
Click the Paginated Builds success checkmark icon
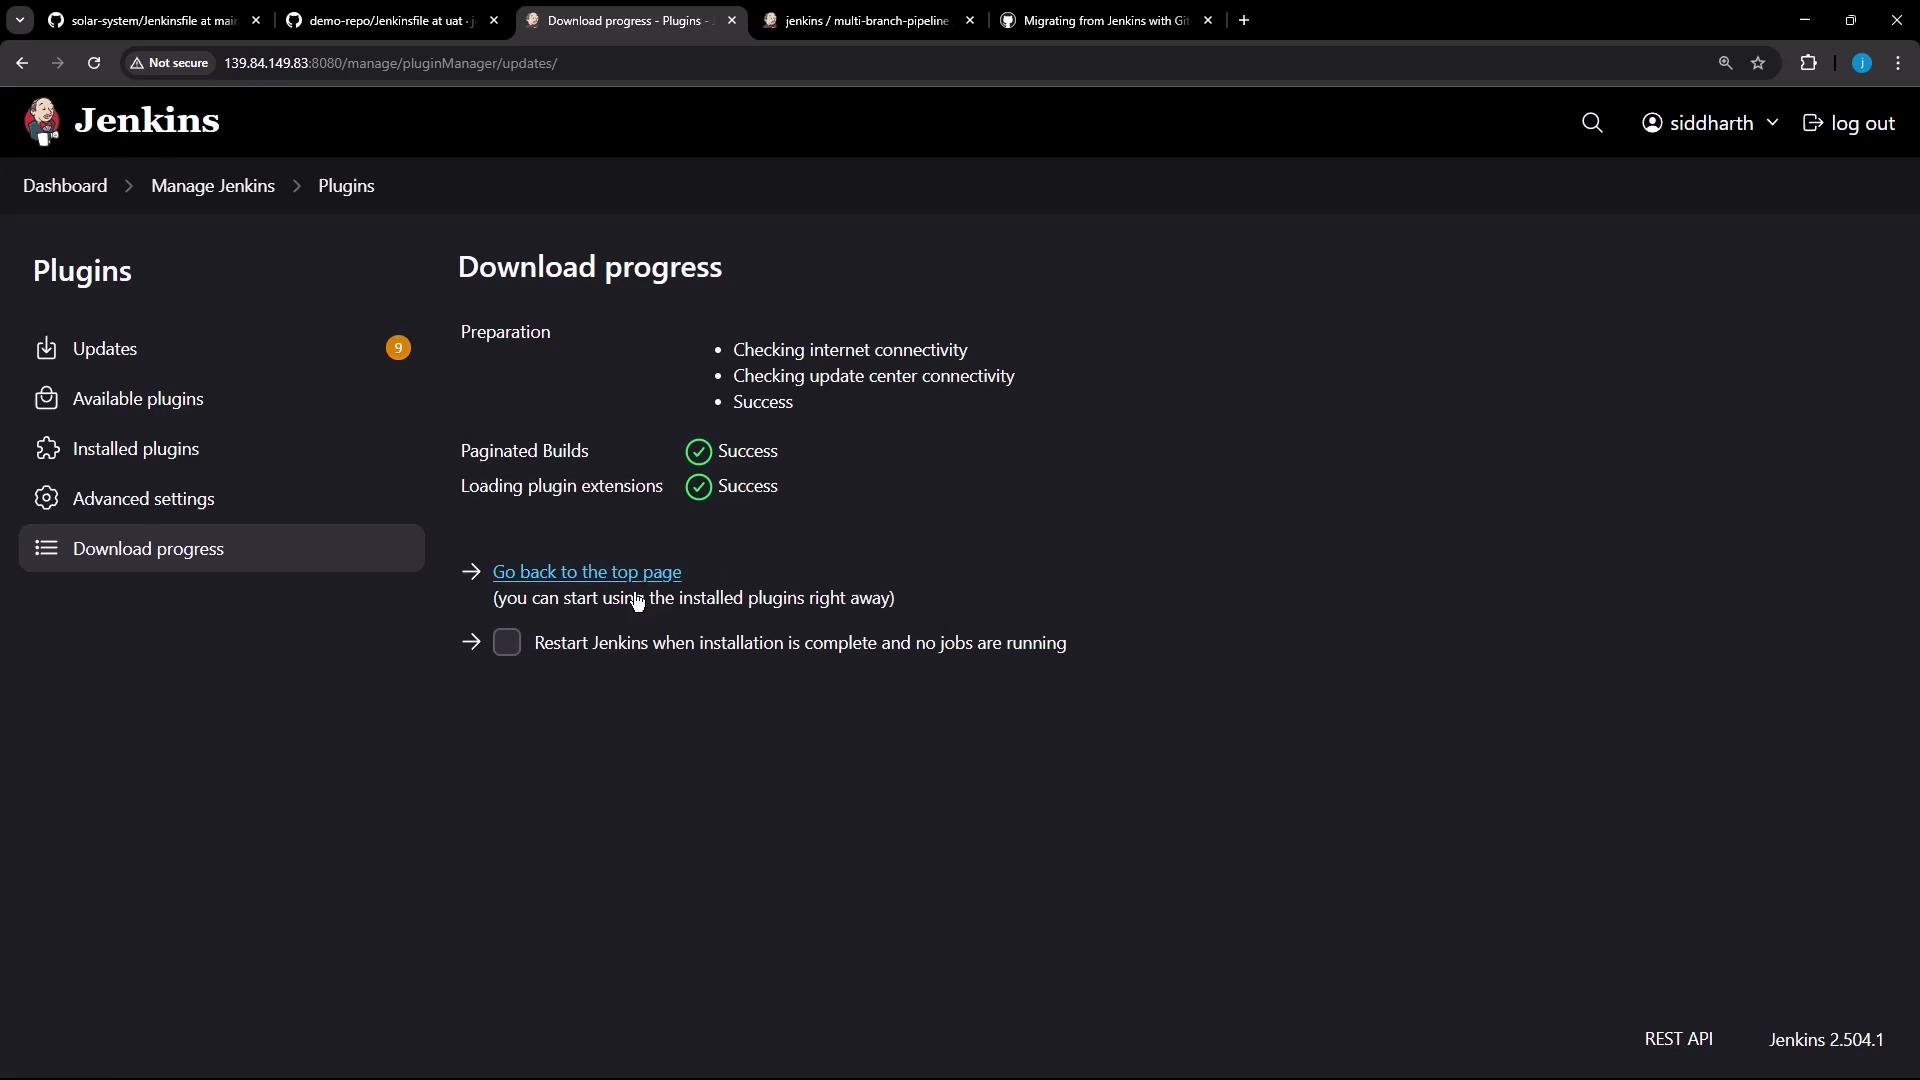(x=699, y=452)
